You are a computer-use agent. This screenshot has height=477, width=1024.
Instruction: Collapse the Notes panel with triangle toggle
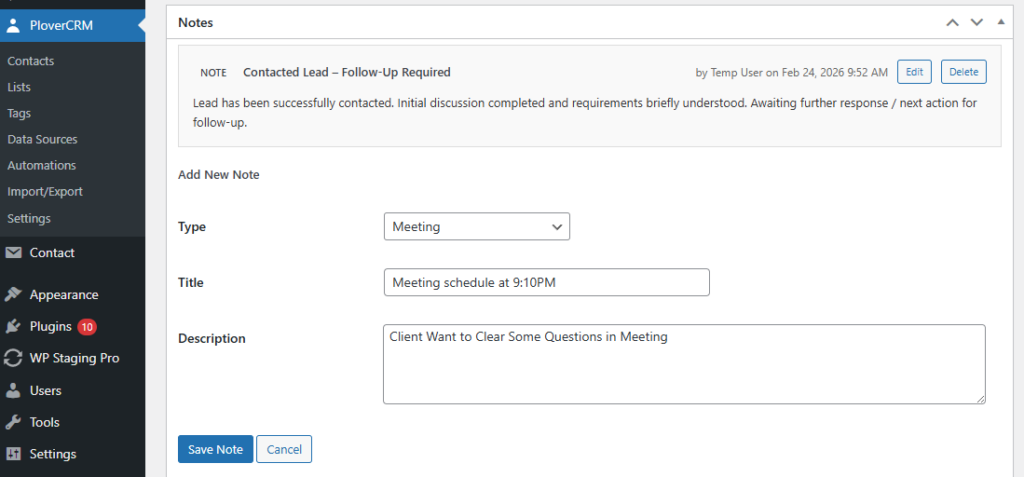(999, 22)
